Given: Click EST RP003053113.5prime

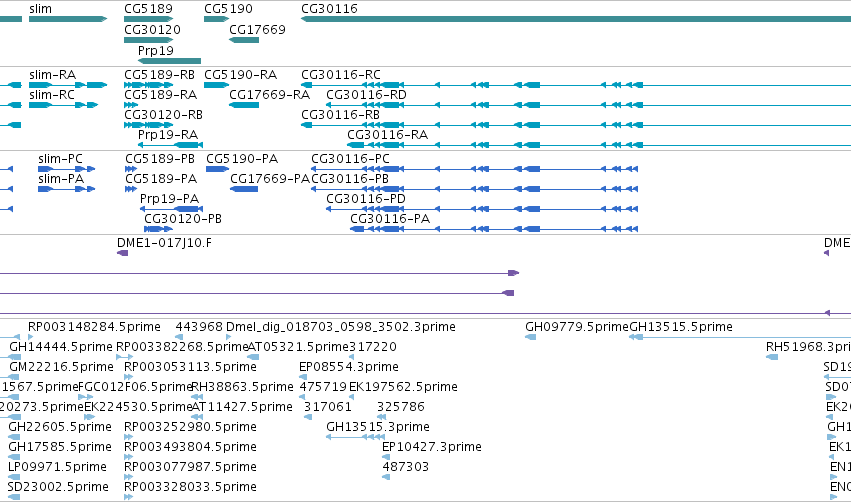Looking at the screenshot, I should coord(190,367).
